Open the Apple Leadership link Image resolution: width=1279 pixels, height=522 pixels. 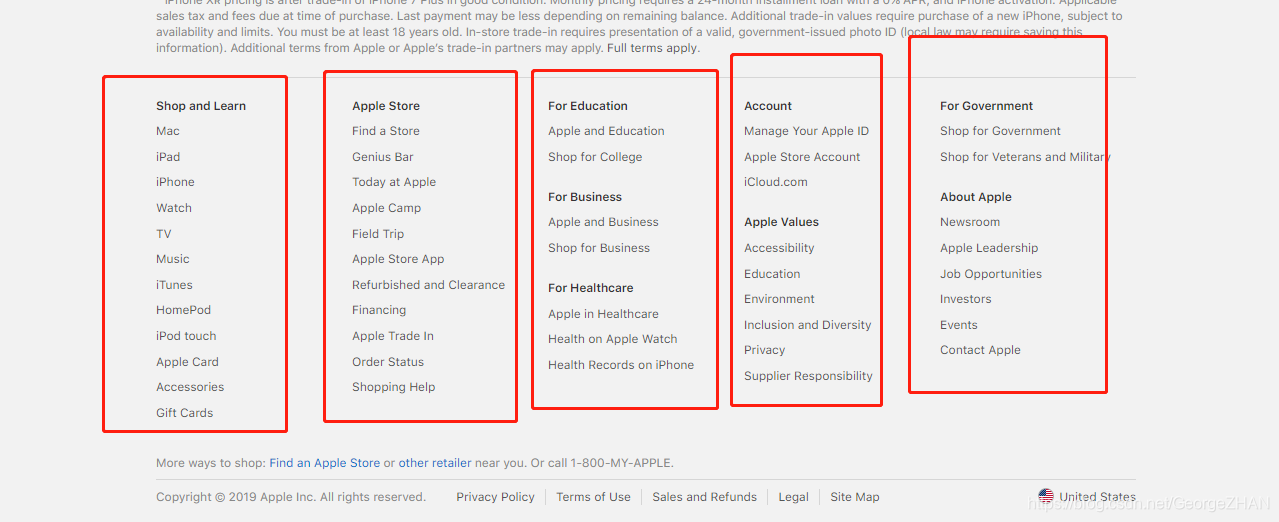click(989, 248)
